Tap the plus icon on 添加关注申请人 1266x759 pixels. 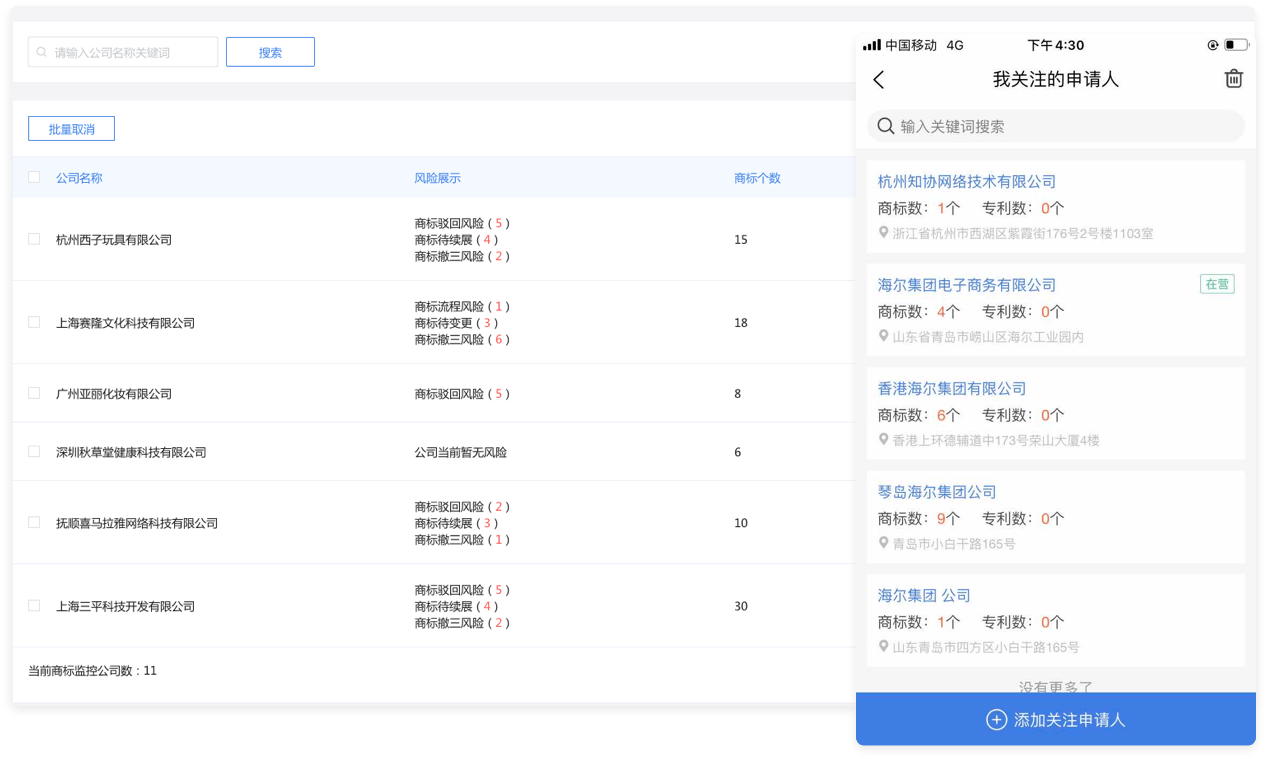point(996,720)
